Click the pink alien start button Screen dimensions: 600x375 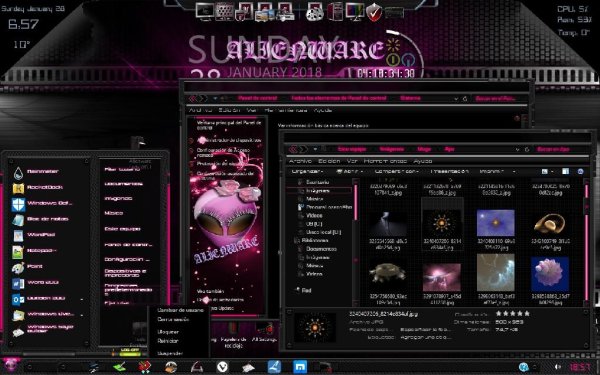click(x=10, y=365)
